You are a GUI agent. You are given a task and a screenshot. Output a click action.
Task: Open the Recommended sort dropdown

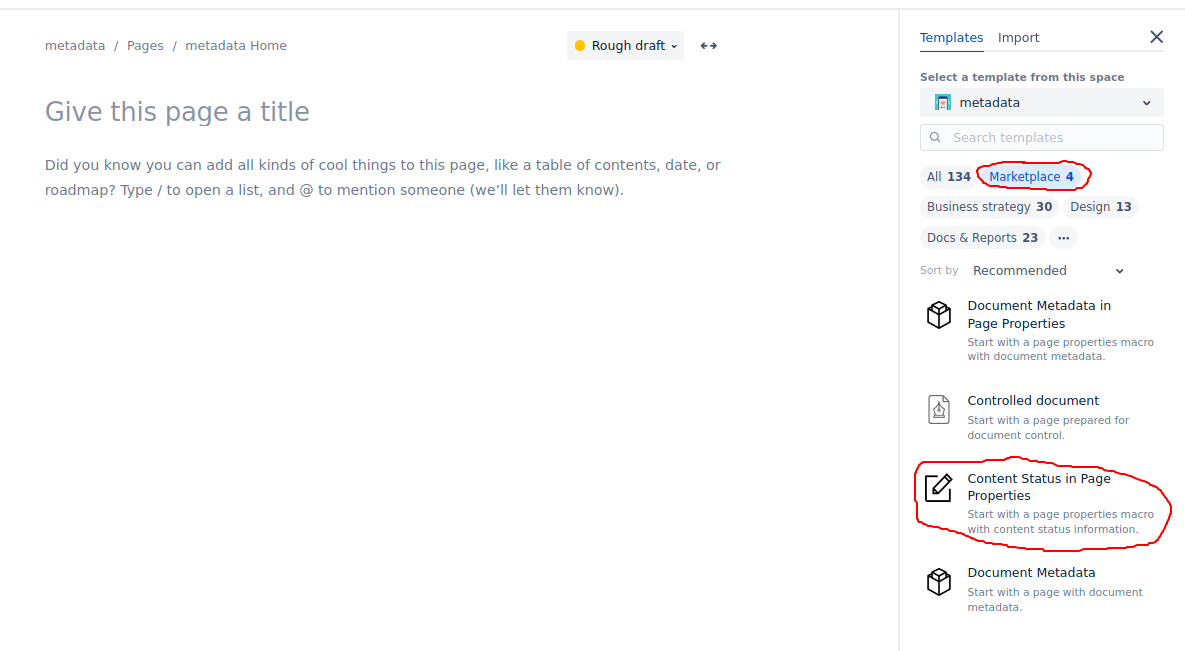tap(1045, 270)
